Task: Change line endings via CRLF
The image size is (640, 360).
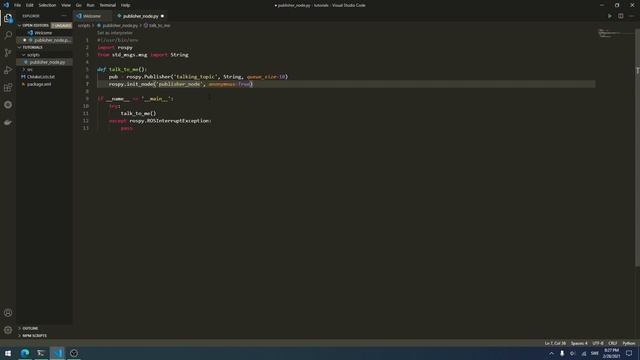Action: (x=613, y=343)
